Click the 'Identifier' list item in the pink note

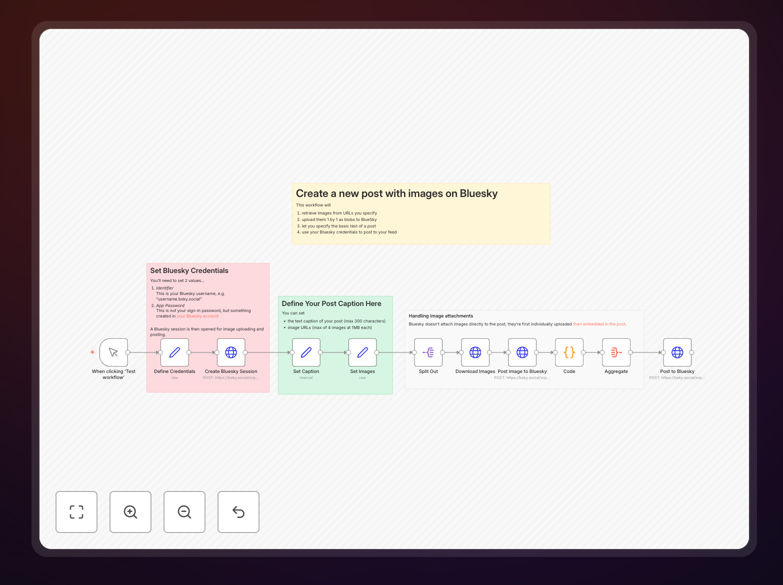point(165,288)
